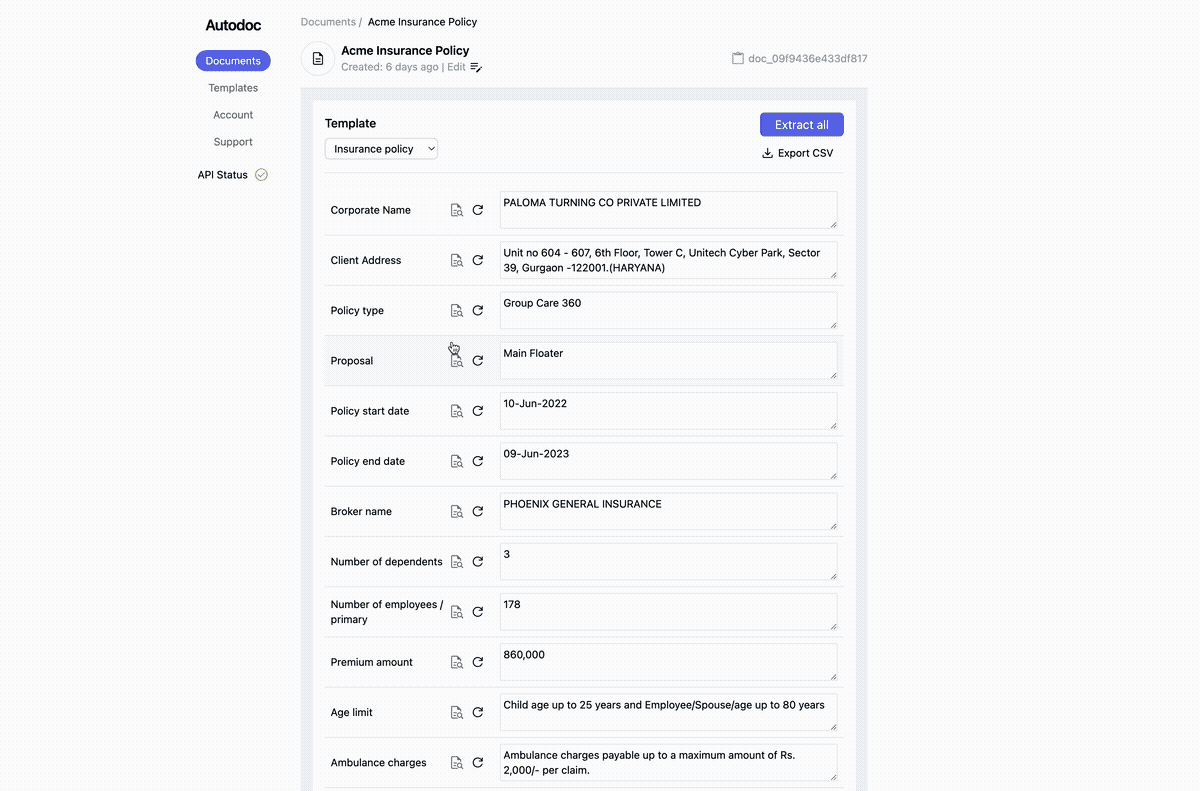The width and height of the screenshot is (1200, 791).
Task: Click the find-in-document icon for Number of employees
Action: pyautogui.click(x=456, y=612)
